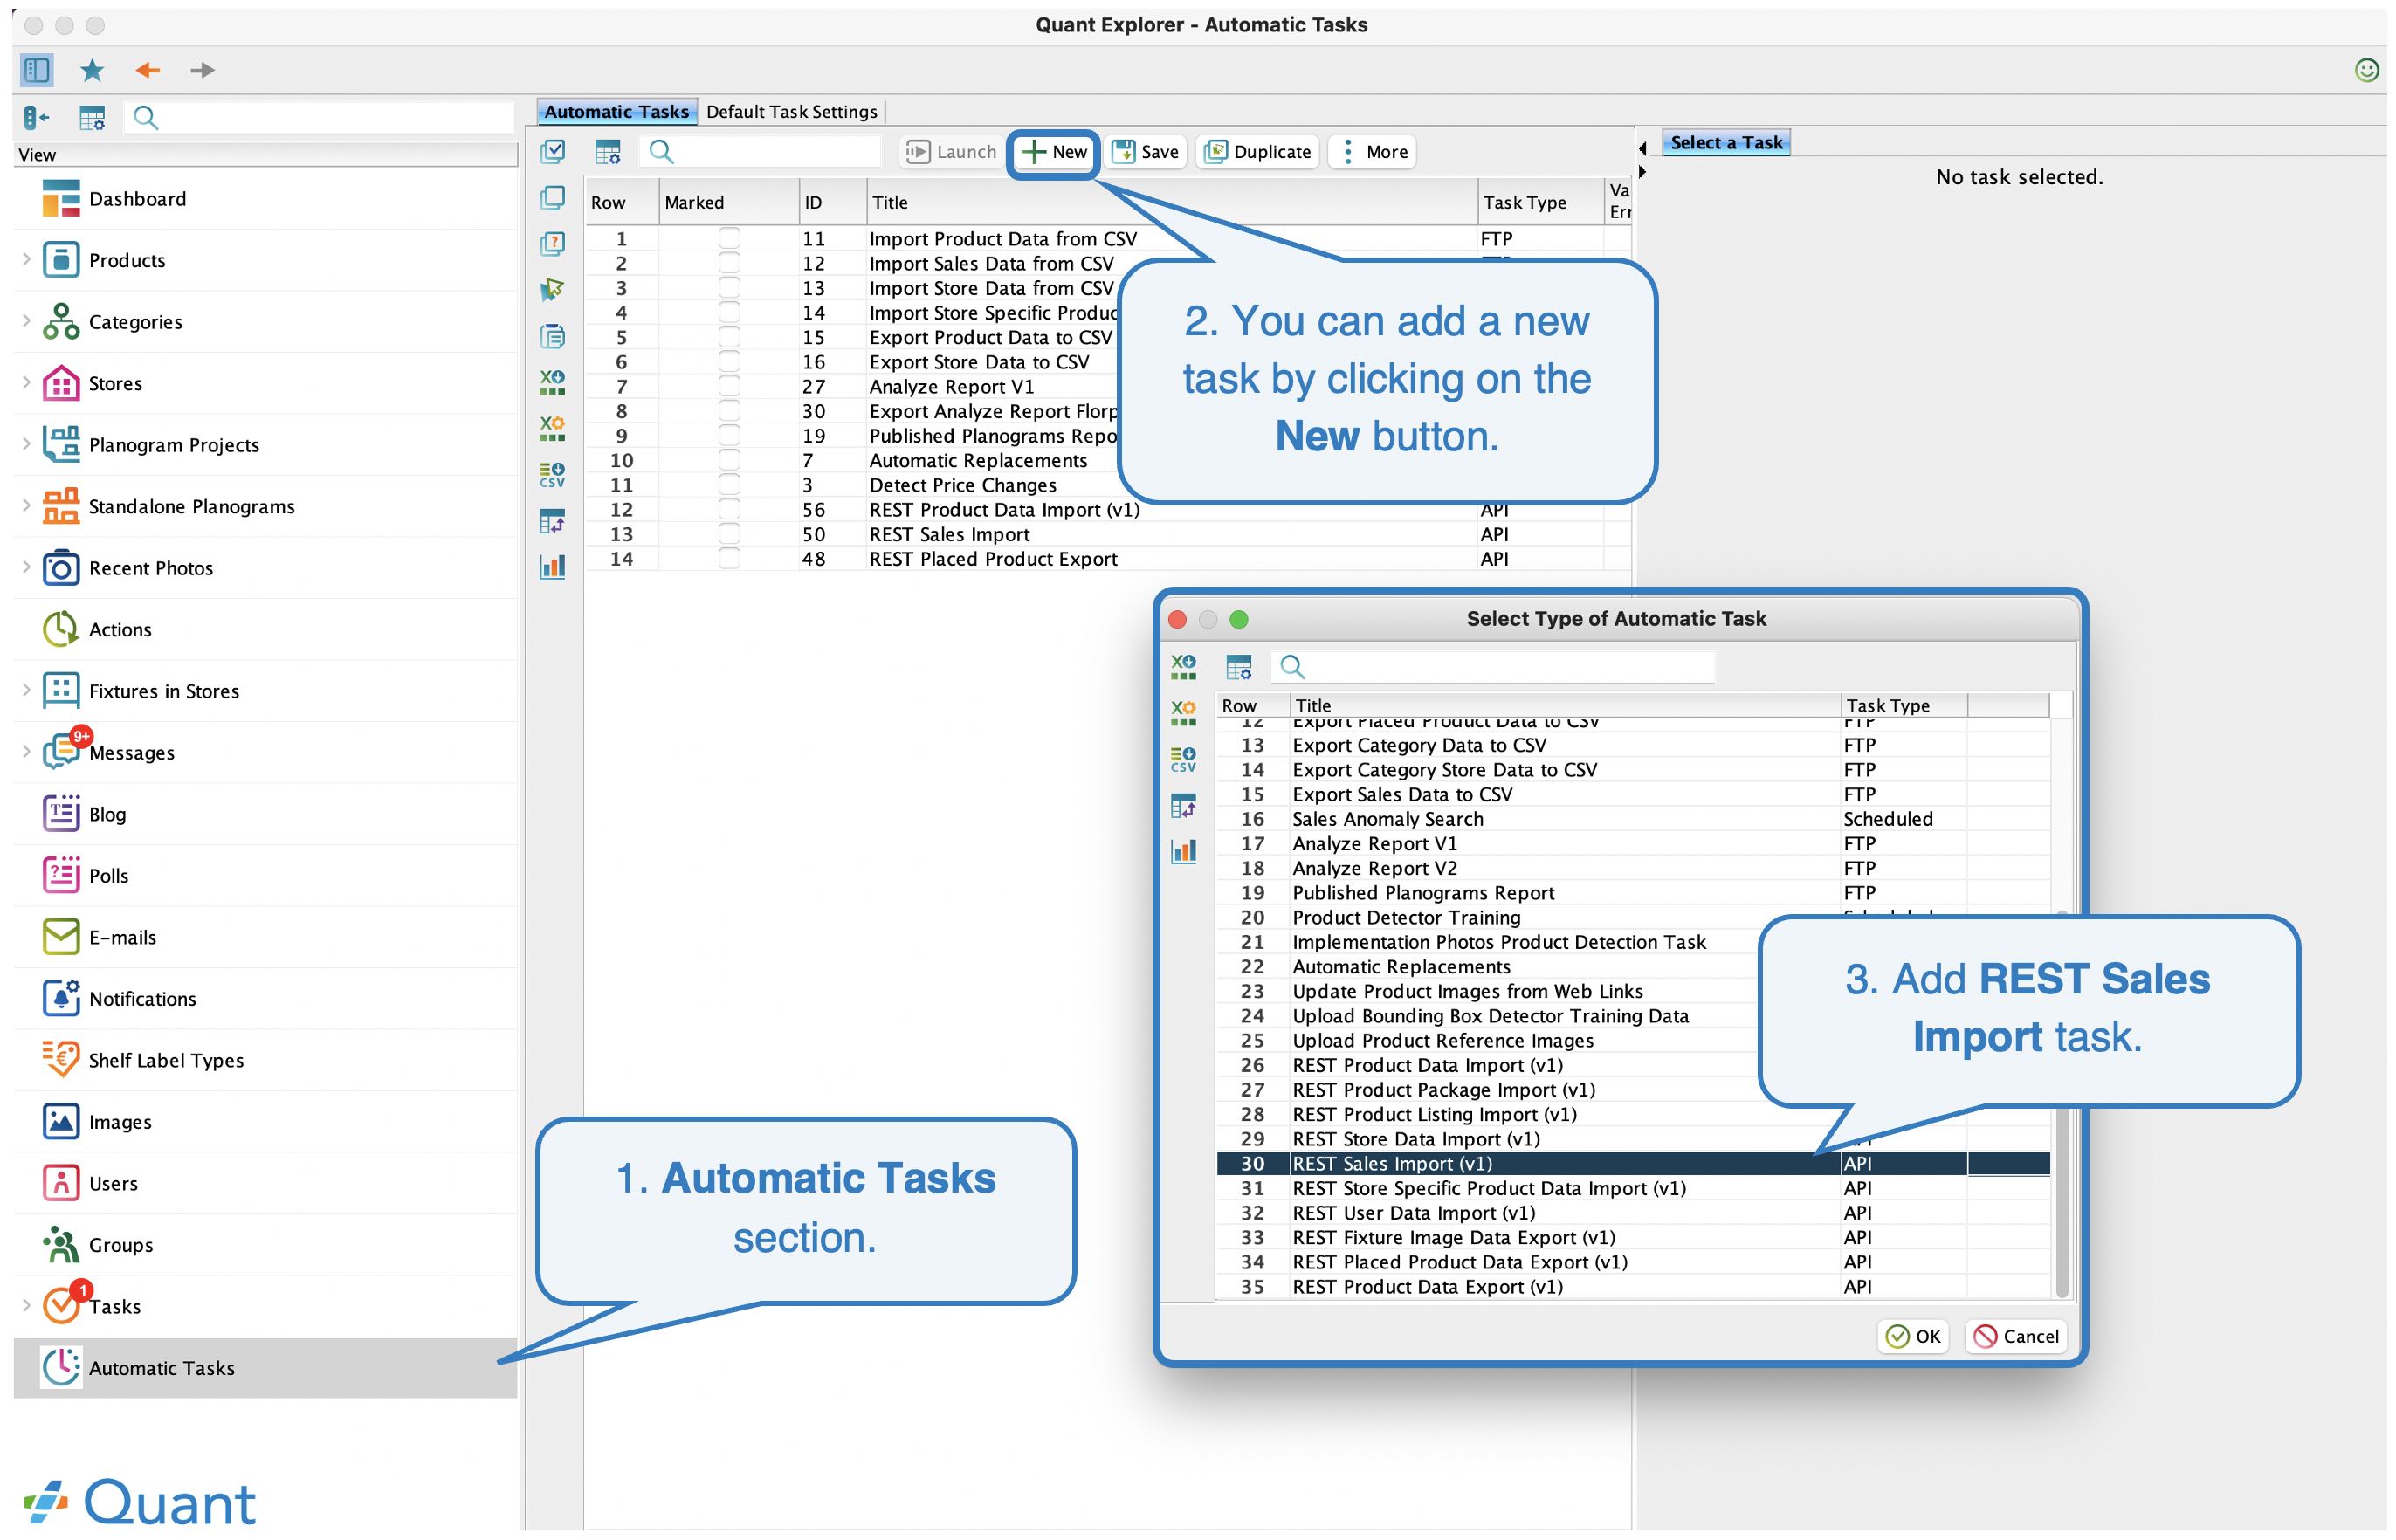Viewport: 2396px width, 1540px height.
Task: Switch to the Default Task Settings tab
Action: click(x=791, y=112)
